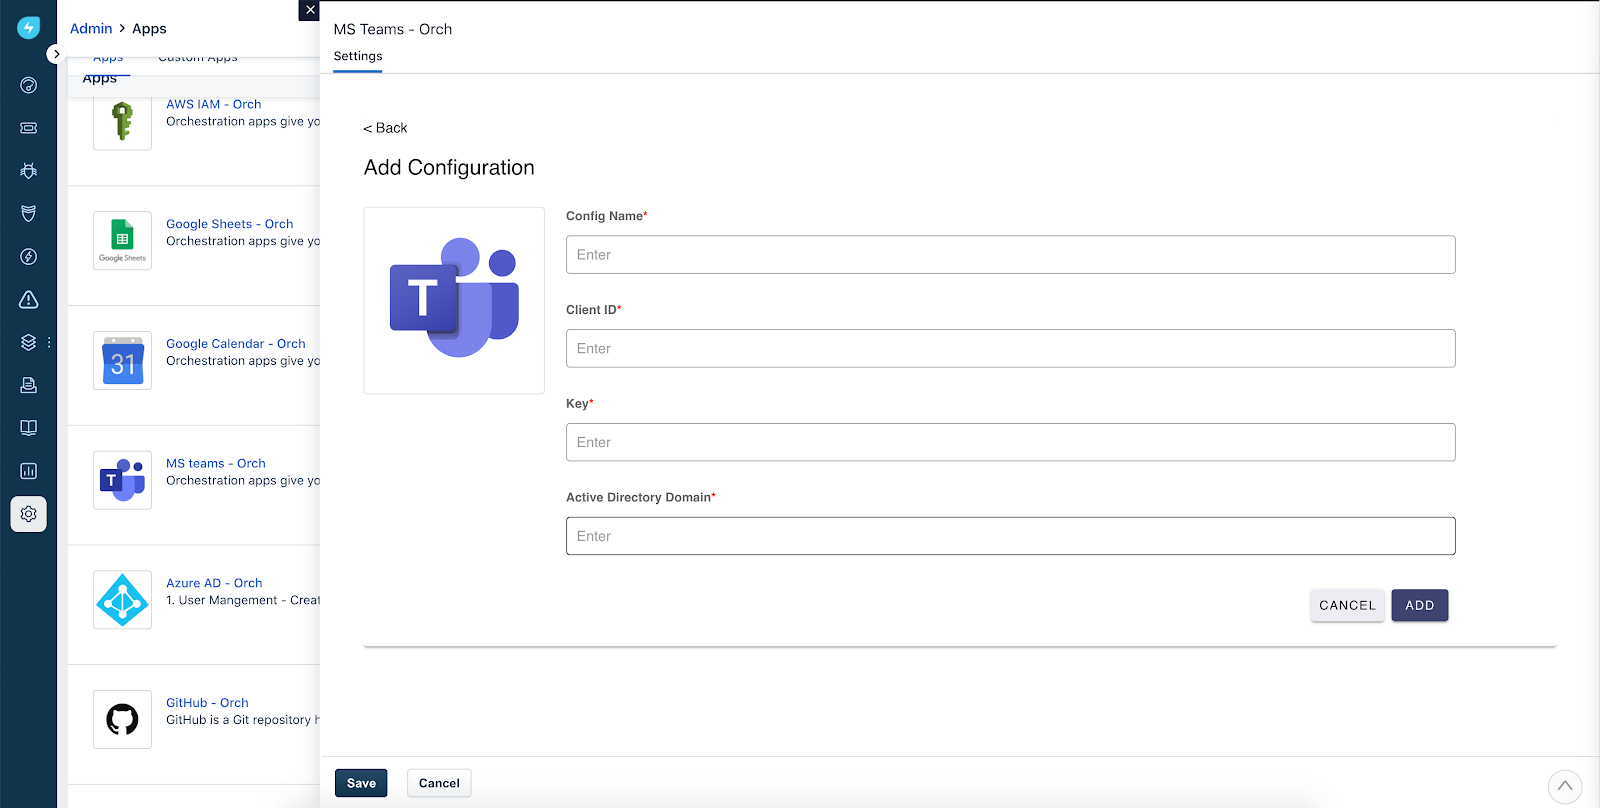Image resolution: width=1600 pixels, height=808 pixels.
Task: Open the circled lightning icon in sidebar
Action: tap(28, 257)
